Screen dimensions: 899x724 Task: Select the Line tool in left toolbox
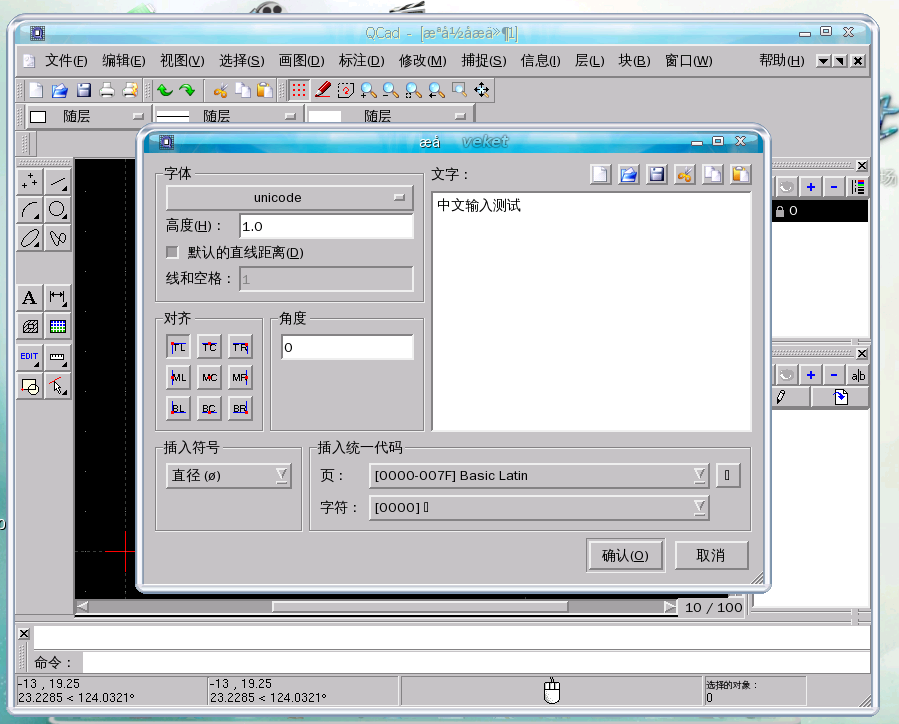pos(58,182)
